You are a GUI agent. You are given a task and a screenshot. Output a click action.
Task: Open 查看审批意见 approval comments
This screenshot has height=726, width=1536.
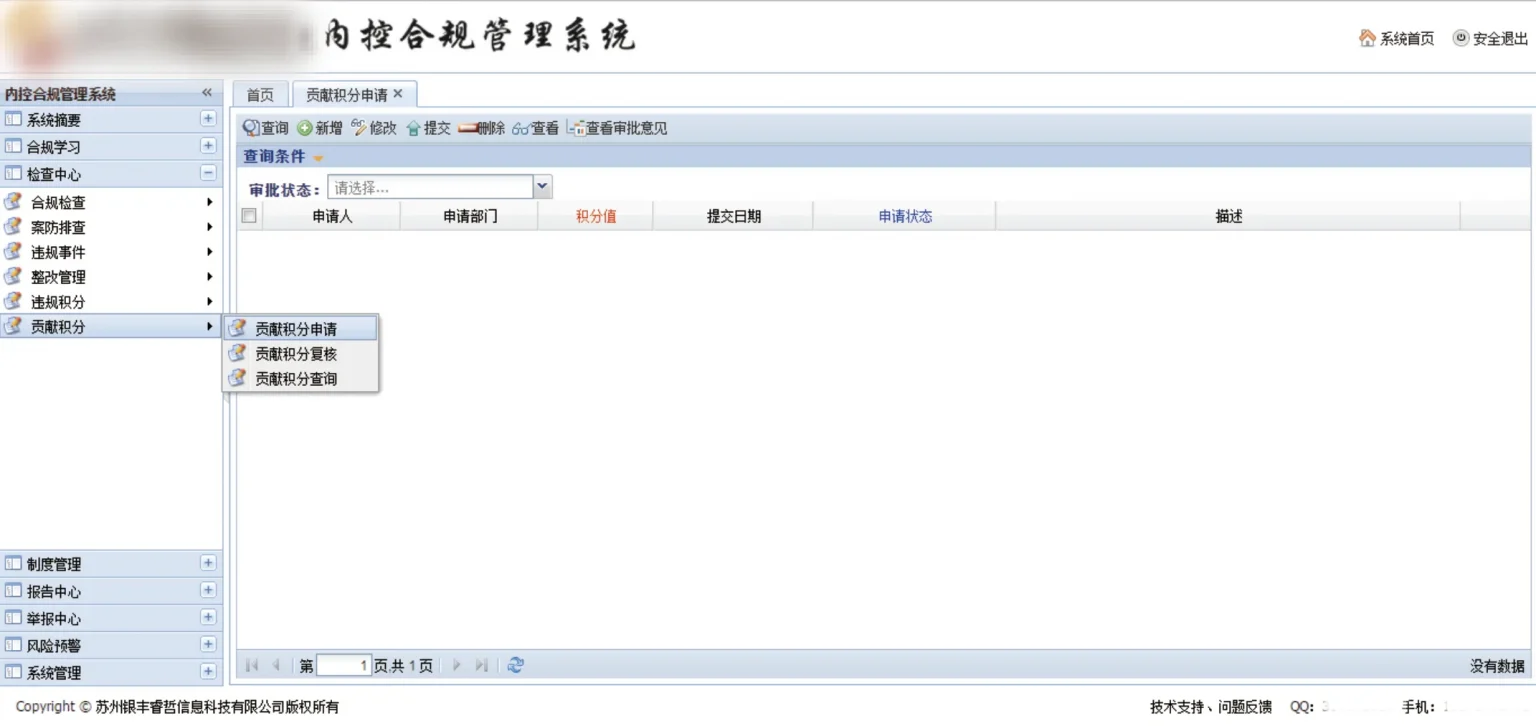click(617, 128)
